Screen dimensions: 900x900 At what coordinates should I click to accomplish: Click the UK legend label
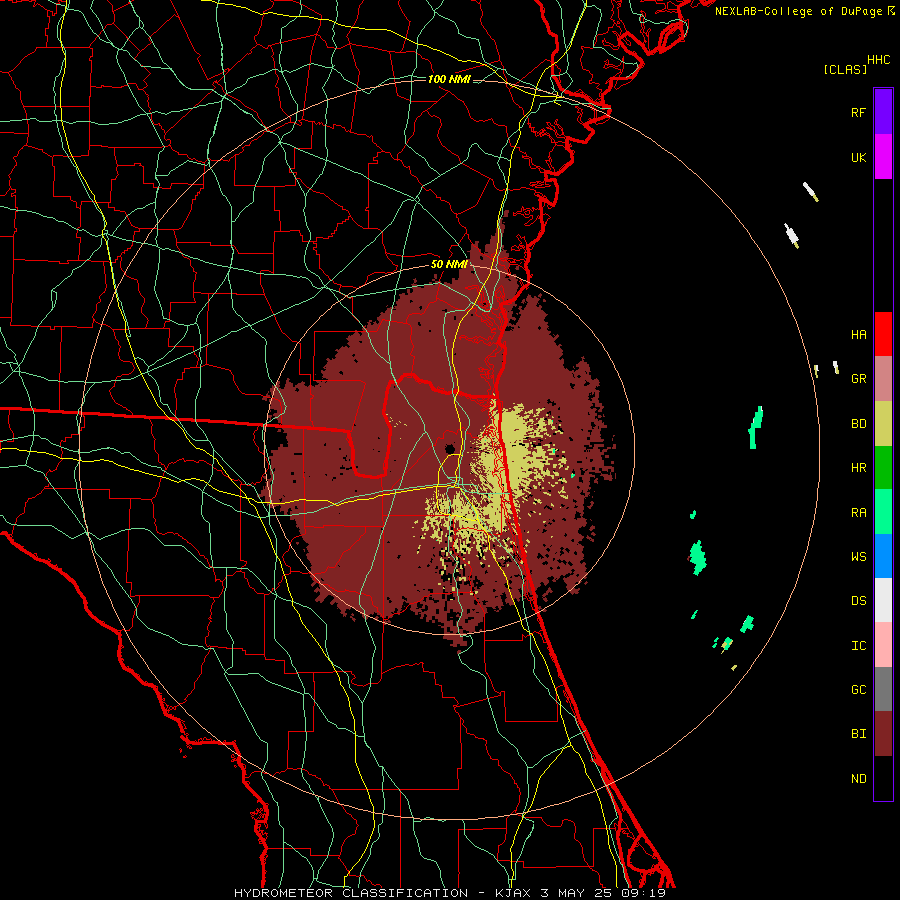click(858, 157)
